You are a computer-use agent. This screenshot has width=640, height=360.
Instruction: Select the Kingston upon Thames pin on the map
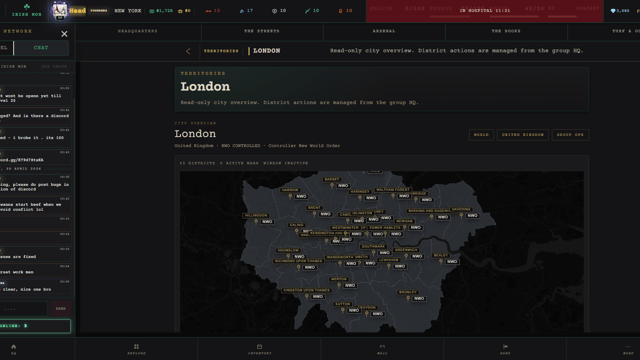(x=307, y=297)
